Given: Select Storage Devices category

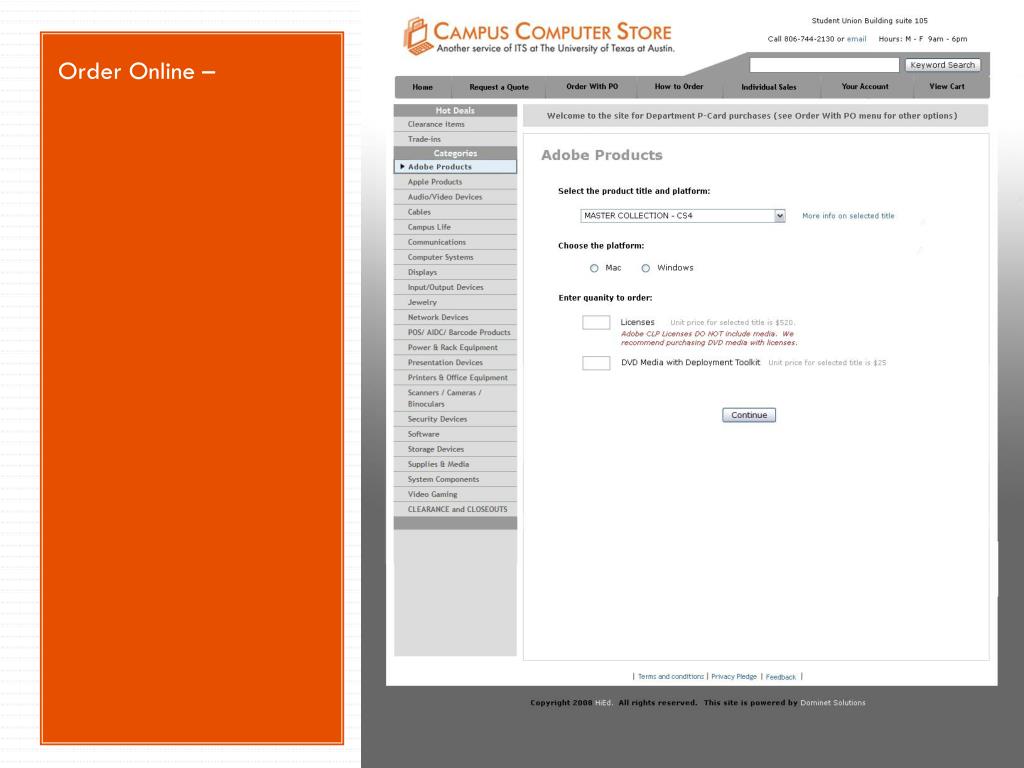Looking at the screenshot, I should 455,449.
